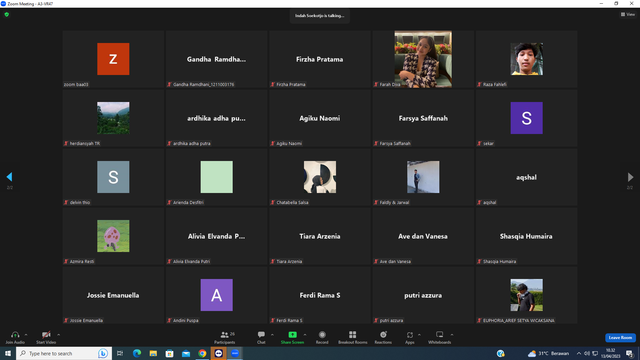Click the Join Audio headphone icon
The width and height of the screenshot is (640, 360).
click(15, 335)
